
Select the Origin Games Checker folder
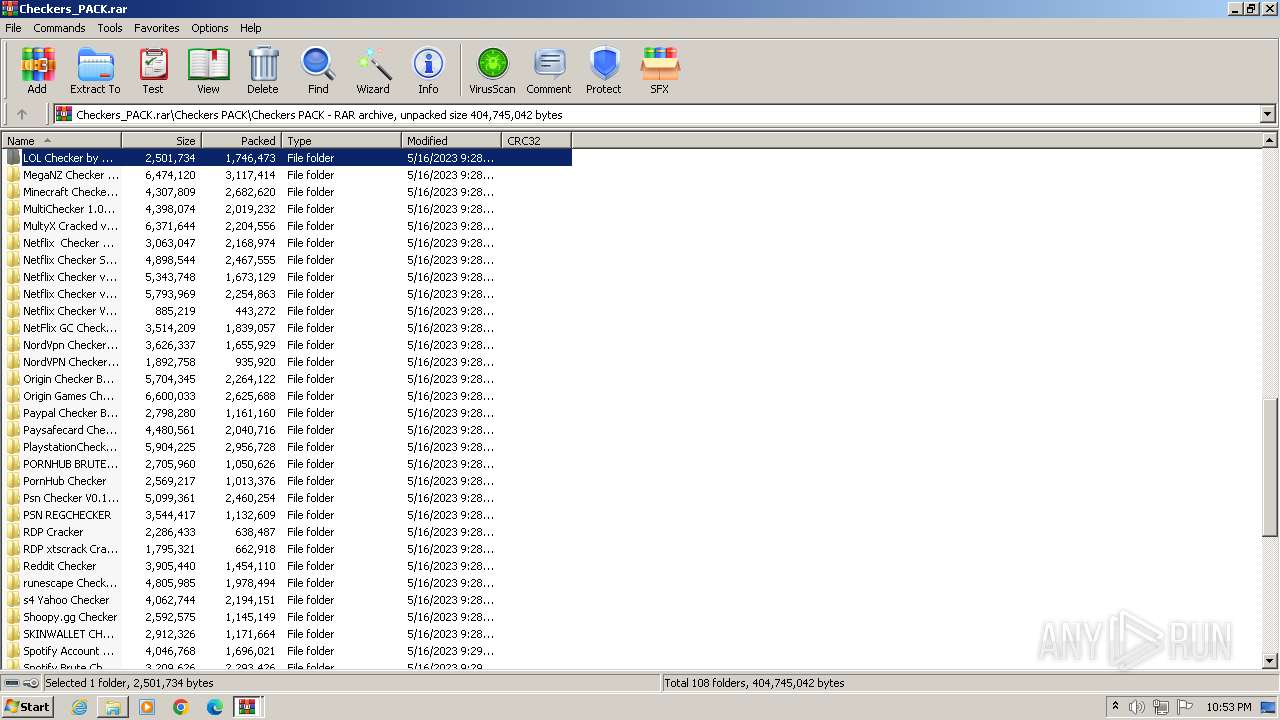point(287,396)
